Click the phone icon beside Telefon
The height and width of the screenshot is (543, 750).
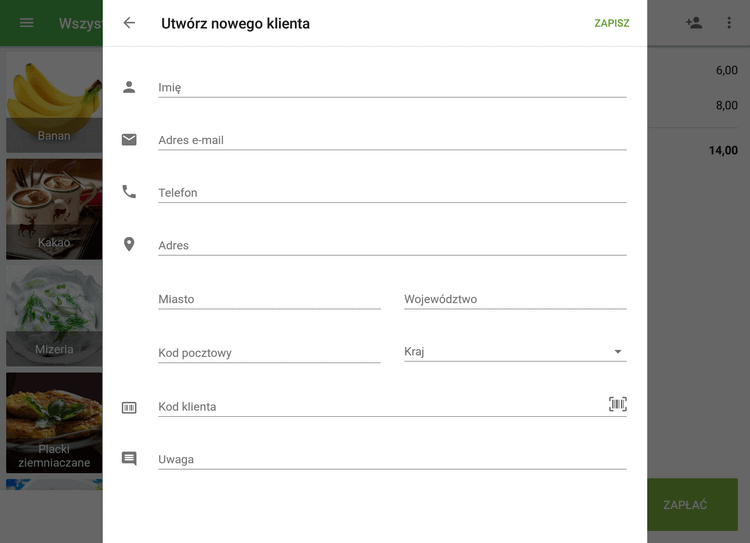tap(129, 192)
